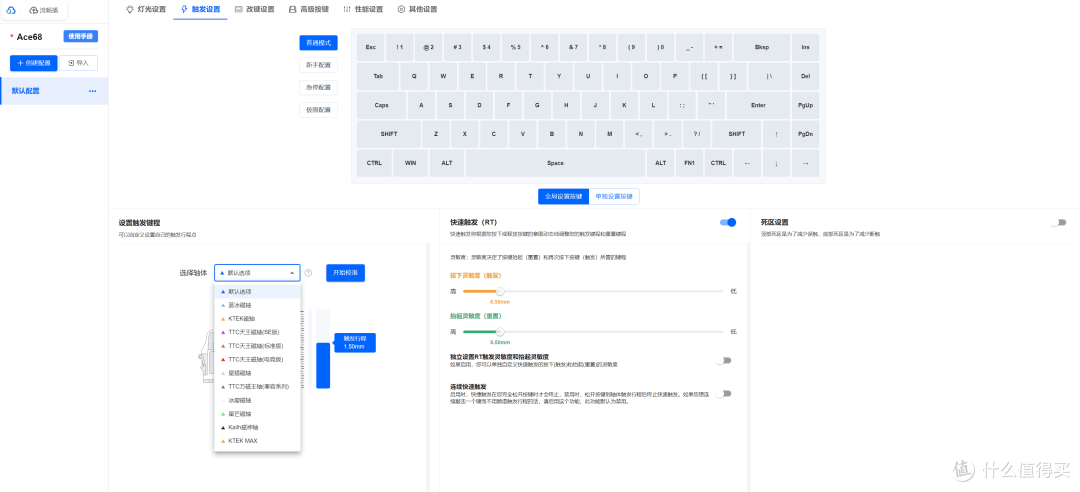Click the Tab key on keyboard
1080x492 pixels.
(x=377, y=76)
